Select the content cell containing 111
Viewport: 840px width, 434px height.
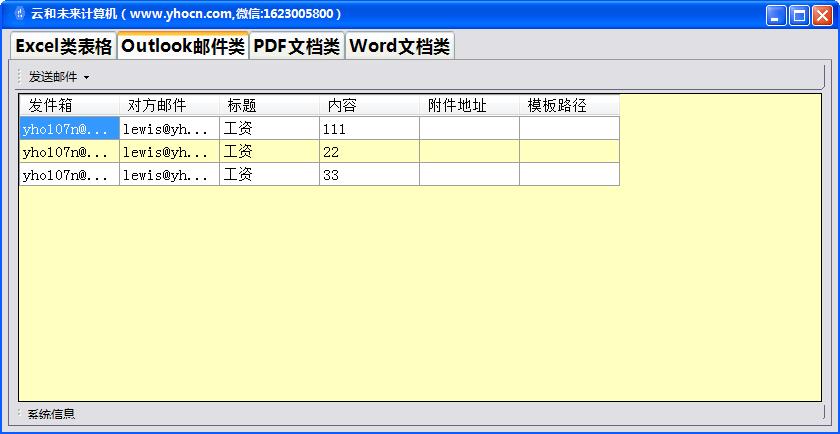pyautogui.click(x=369, y=128)
